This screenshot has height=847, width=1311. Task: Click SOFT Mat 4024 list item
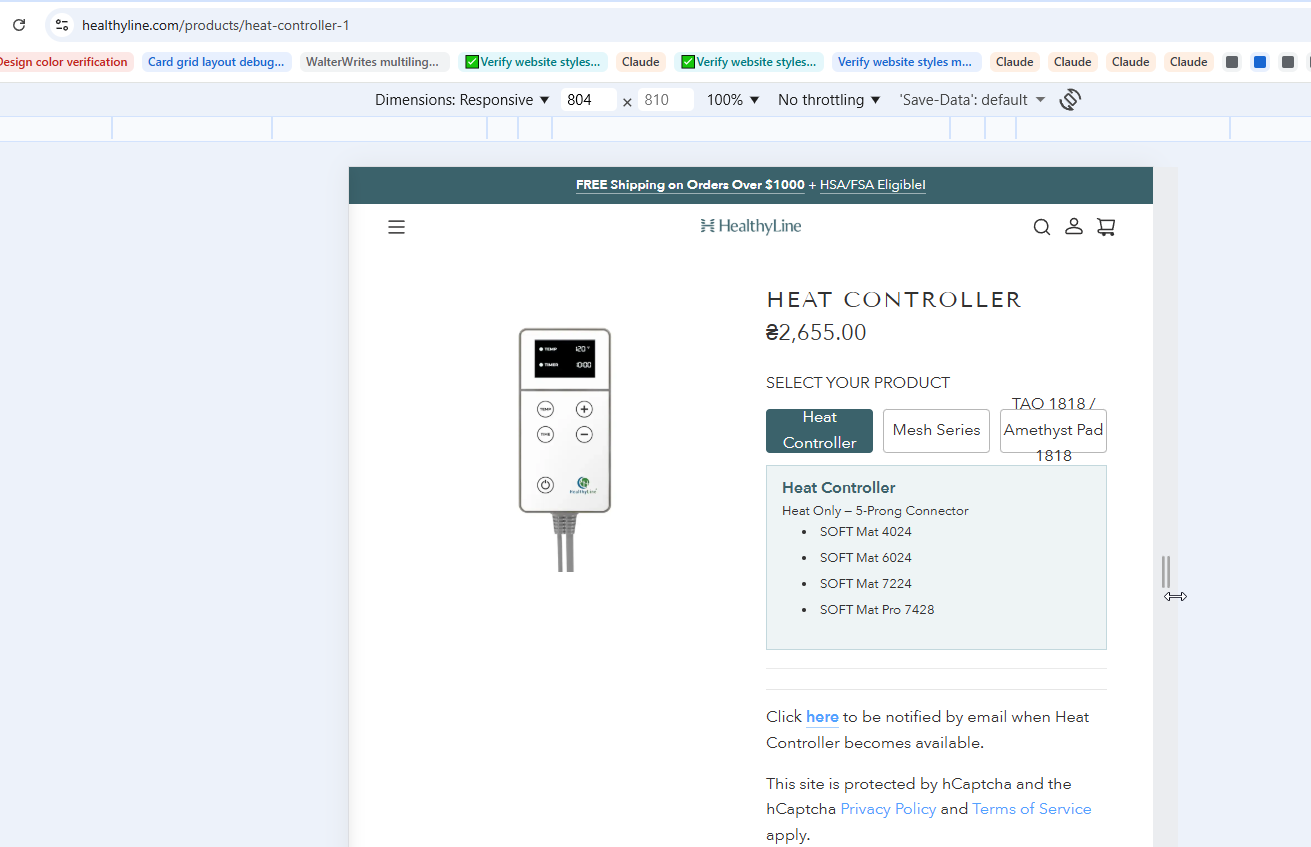click(866, 532)
